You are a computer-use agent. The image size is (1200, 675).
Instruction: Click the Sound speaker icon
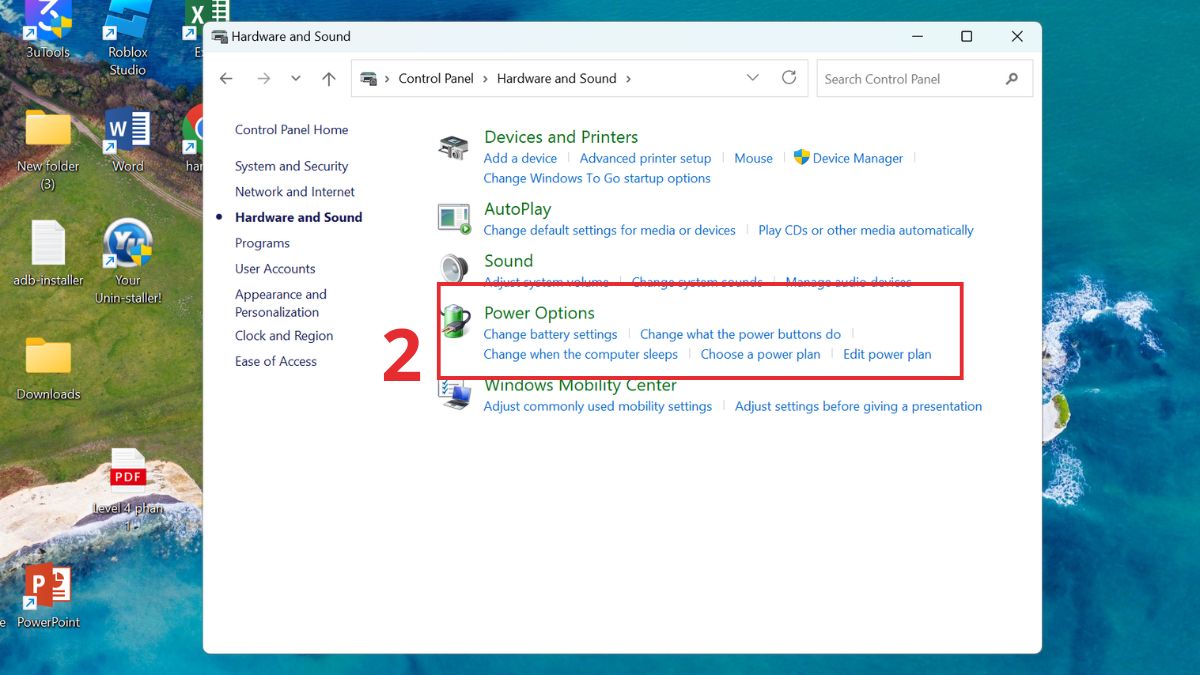[x=454, y=268]
